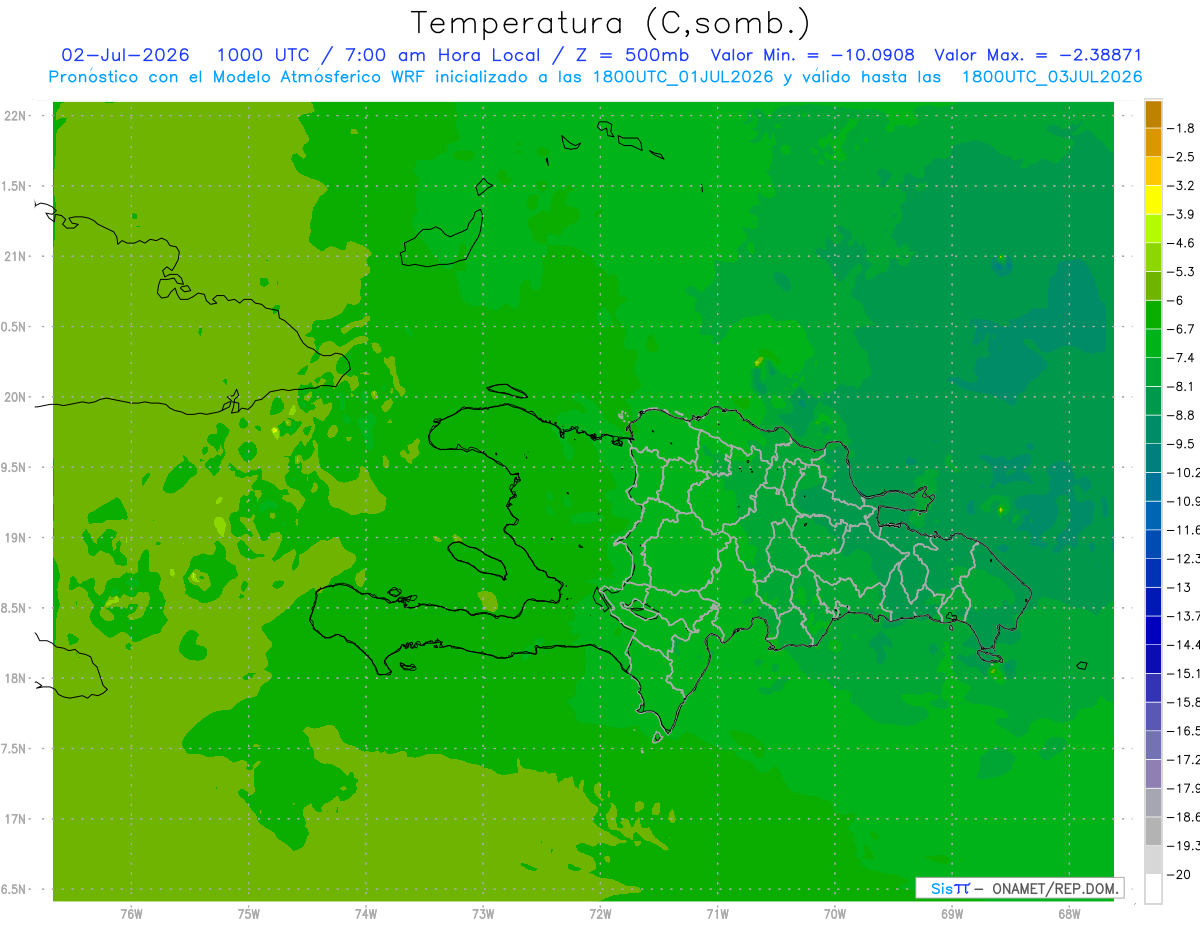Click the valid-until time "1800UTC_03JUL2026"
Screen dimensions: 1200x927
point(1052,77)
